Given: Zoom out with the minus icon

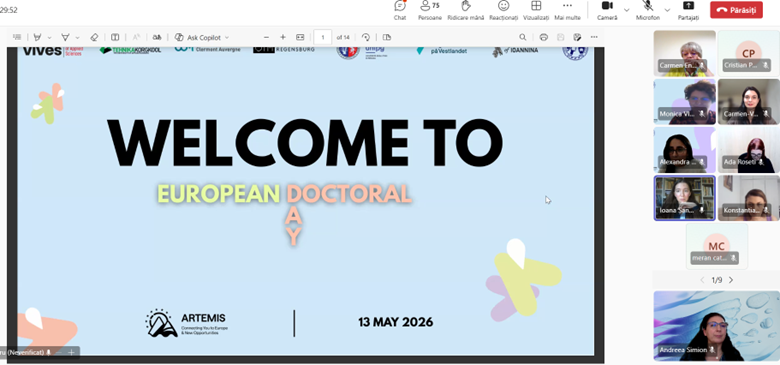Looking at the screenshot, I should click(266, 37).
